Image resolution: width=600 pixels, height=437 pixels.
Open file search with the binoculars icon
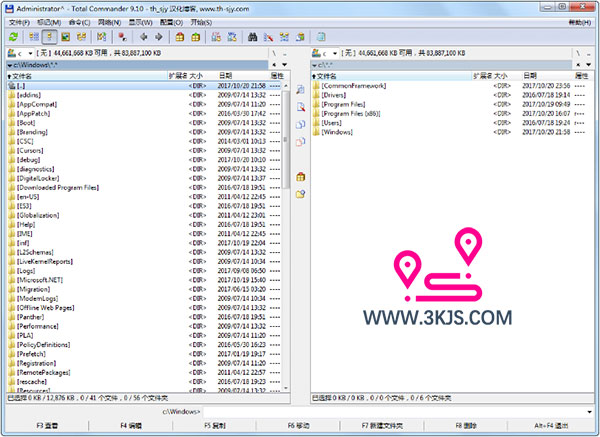[253, 37]
